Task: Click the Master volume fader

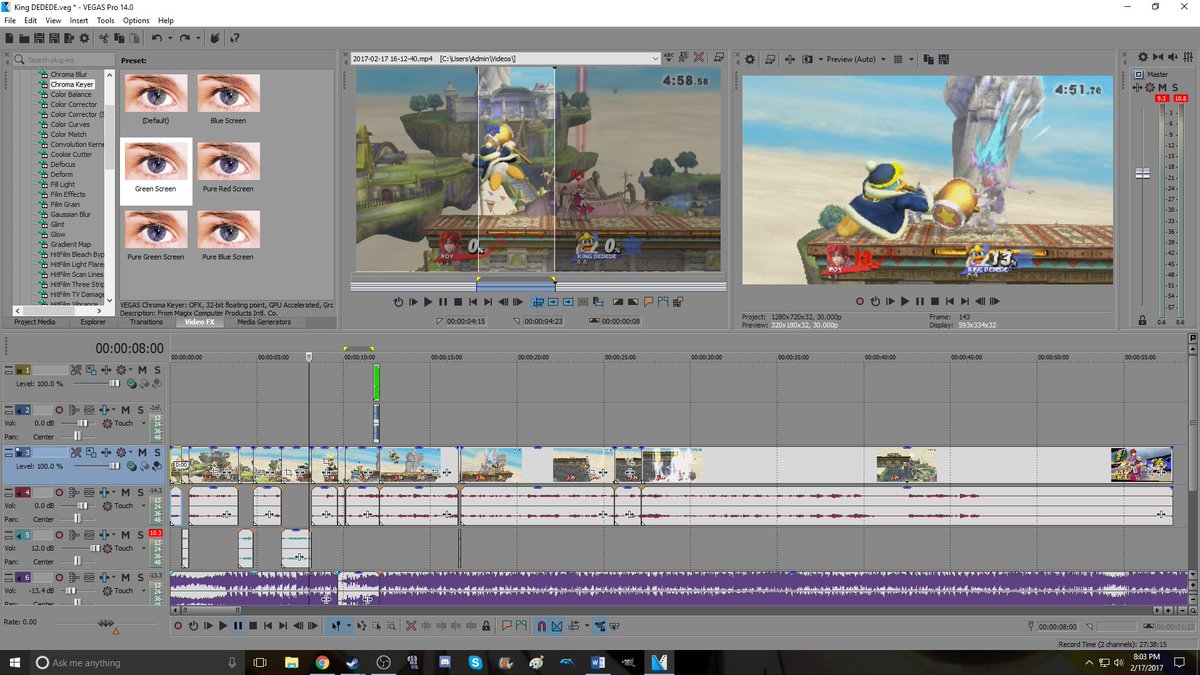Action: point(1142,173)
